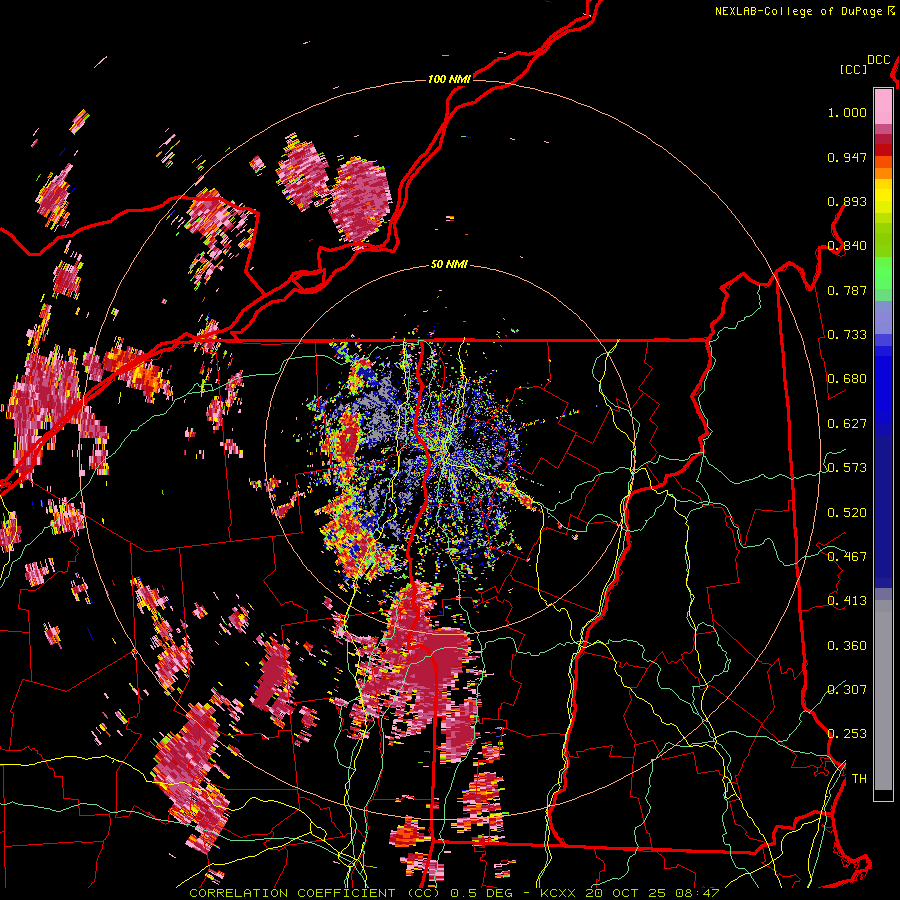
Task: Click the 0.680 legend value
Action: pos(847,379)
